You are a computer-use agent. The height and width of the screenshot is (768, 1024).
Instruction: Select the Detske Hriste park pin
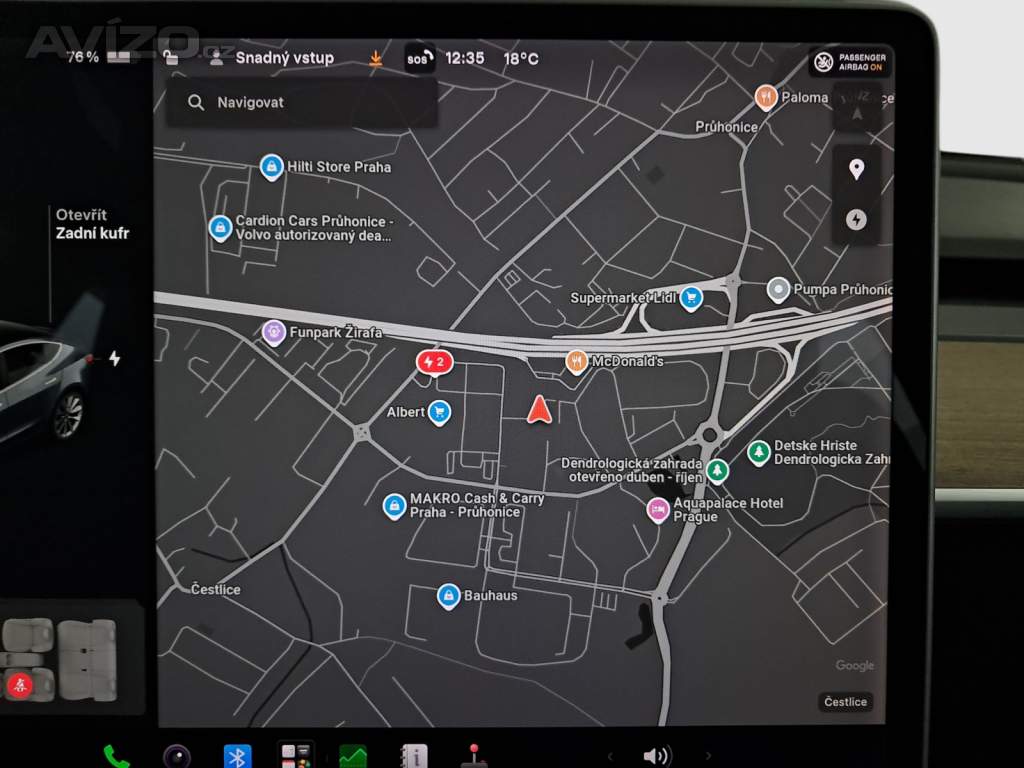pyautogui.click(x=758, y=452)
